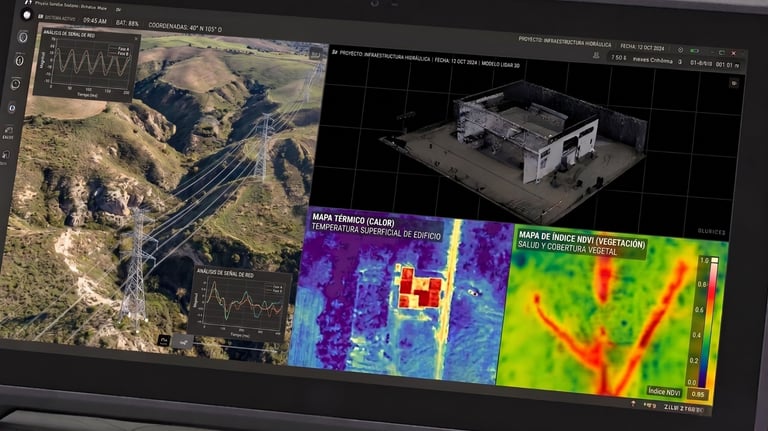768x431 pixels.
Task: Click the Mapa Térmico (Calor) title
Action: point(353,220)
